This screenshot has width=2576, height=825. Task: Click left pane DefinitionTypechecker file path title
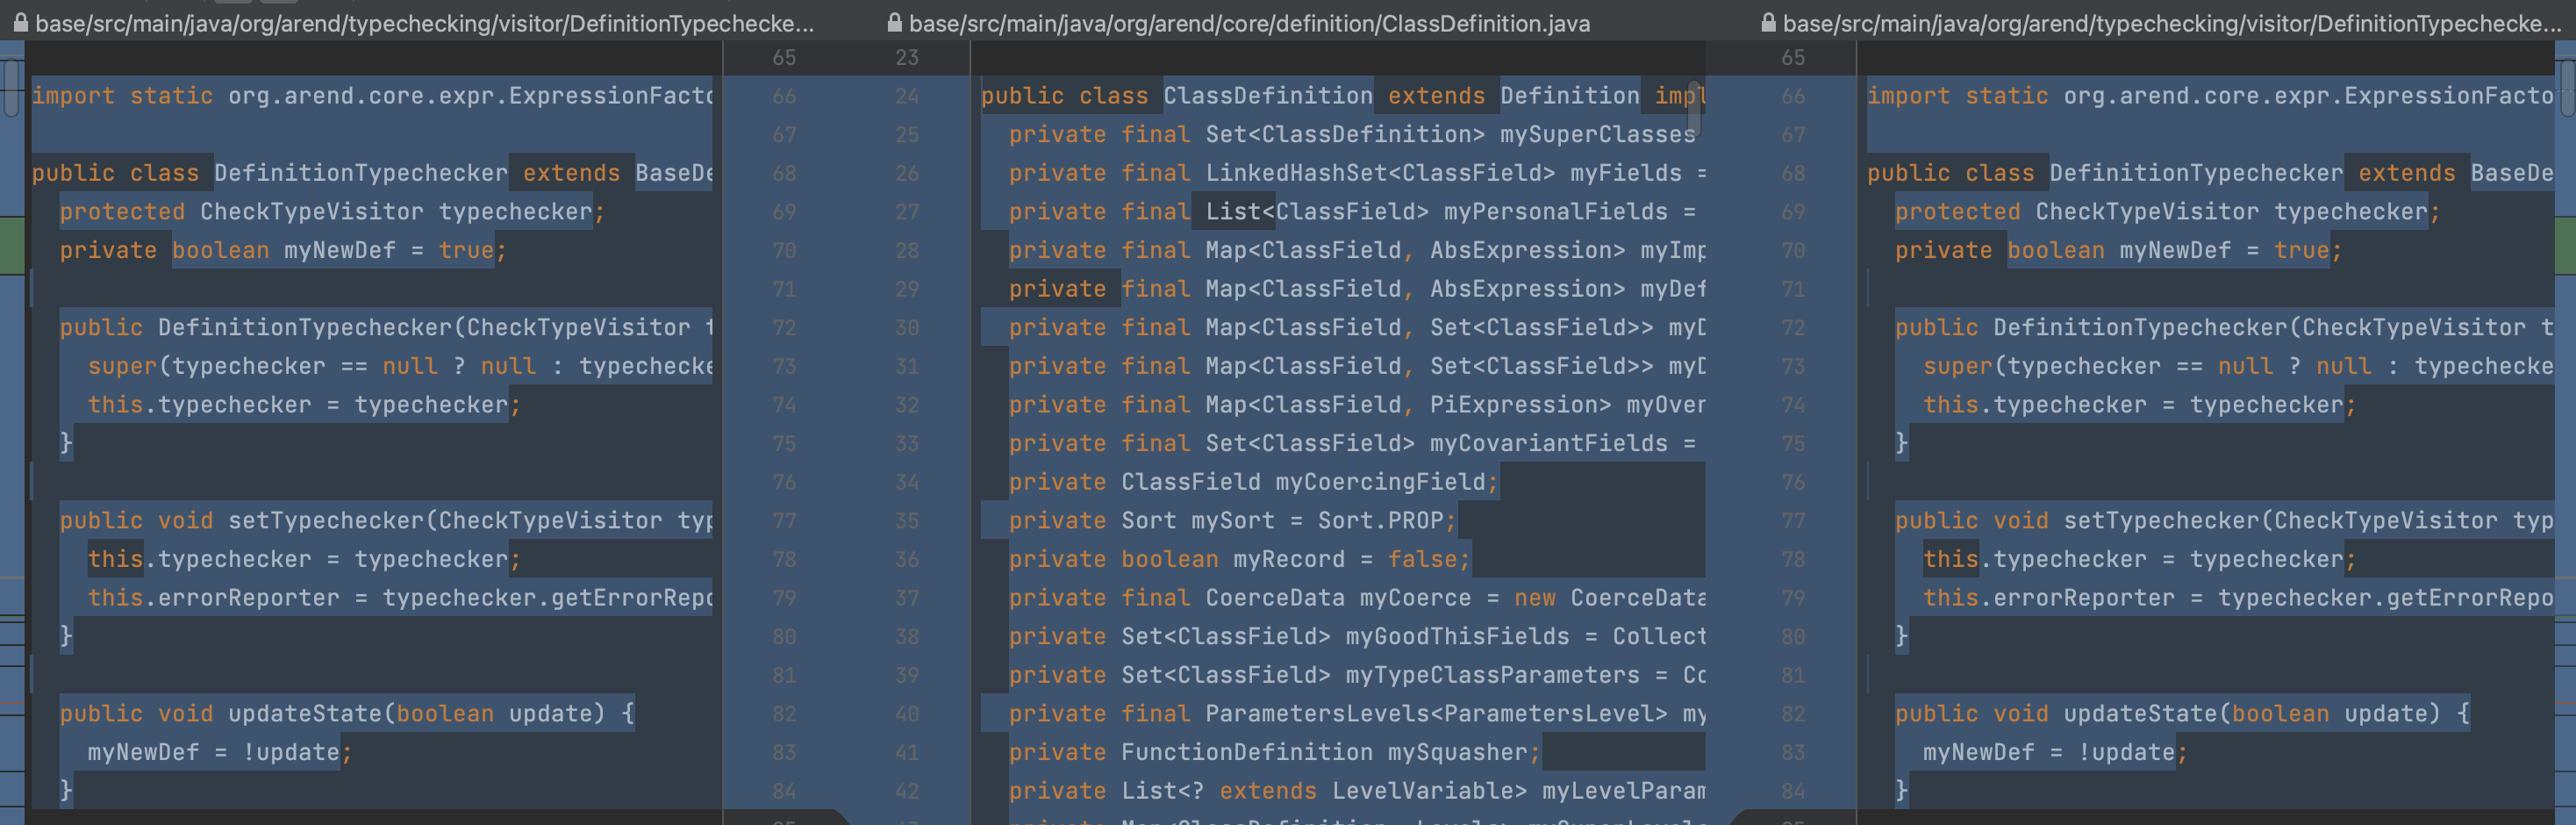coord(425,23)
